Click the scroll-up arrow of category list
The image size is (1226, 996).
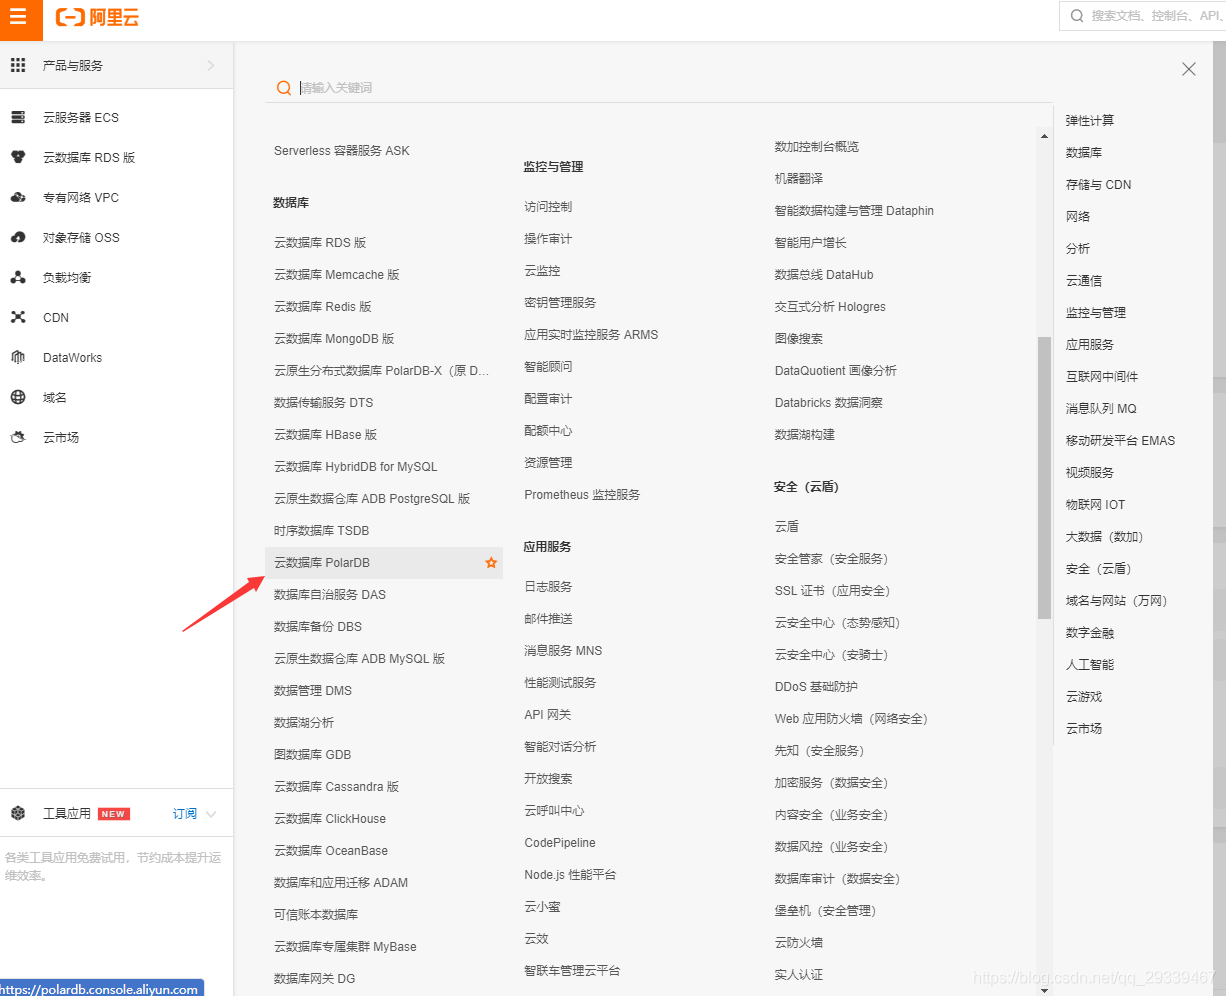click(1044, 135)
